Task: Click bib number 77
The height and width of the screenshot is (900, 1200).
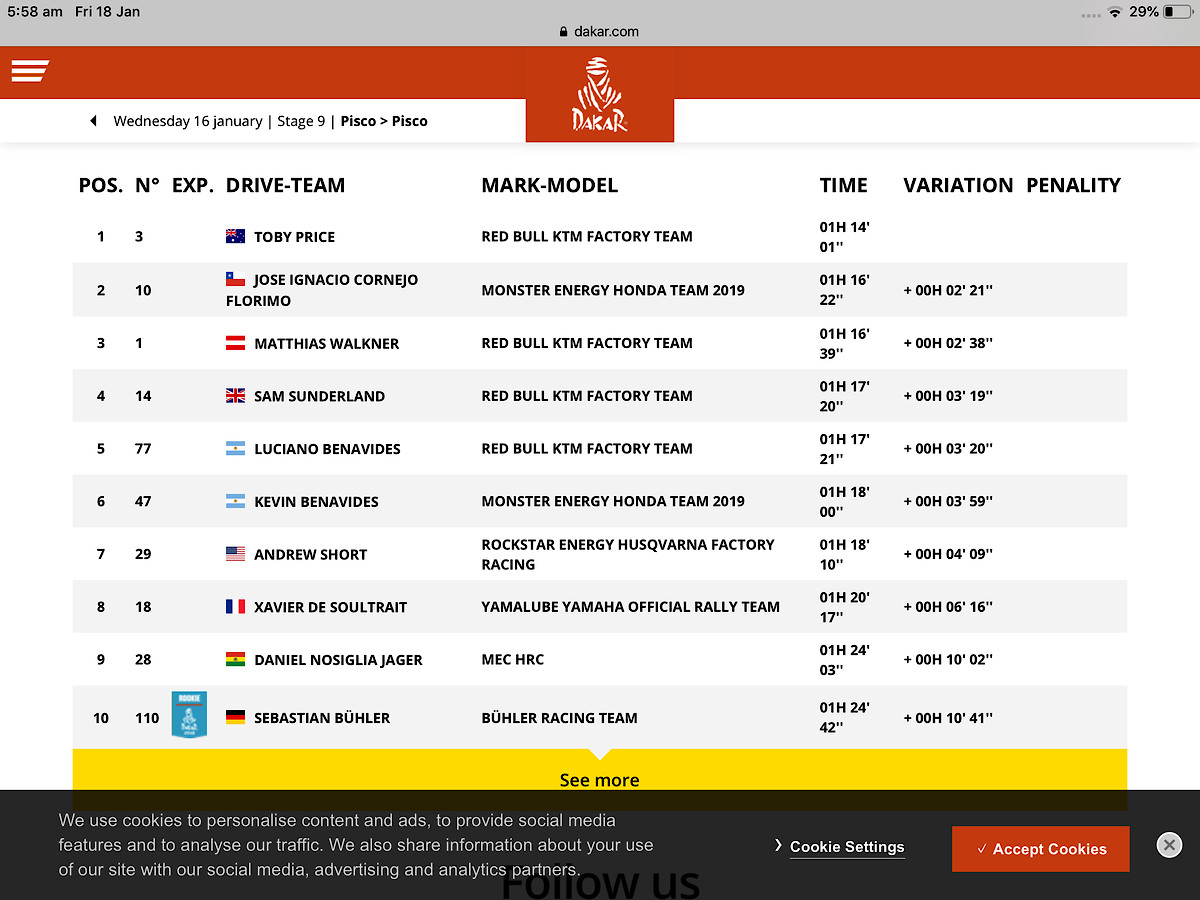Action: point(143,449)
